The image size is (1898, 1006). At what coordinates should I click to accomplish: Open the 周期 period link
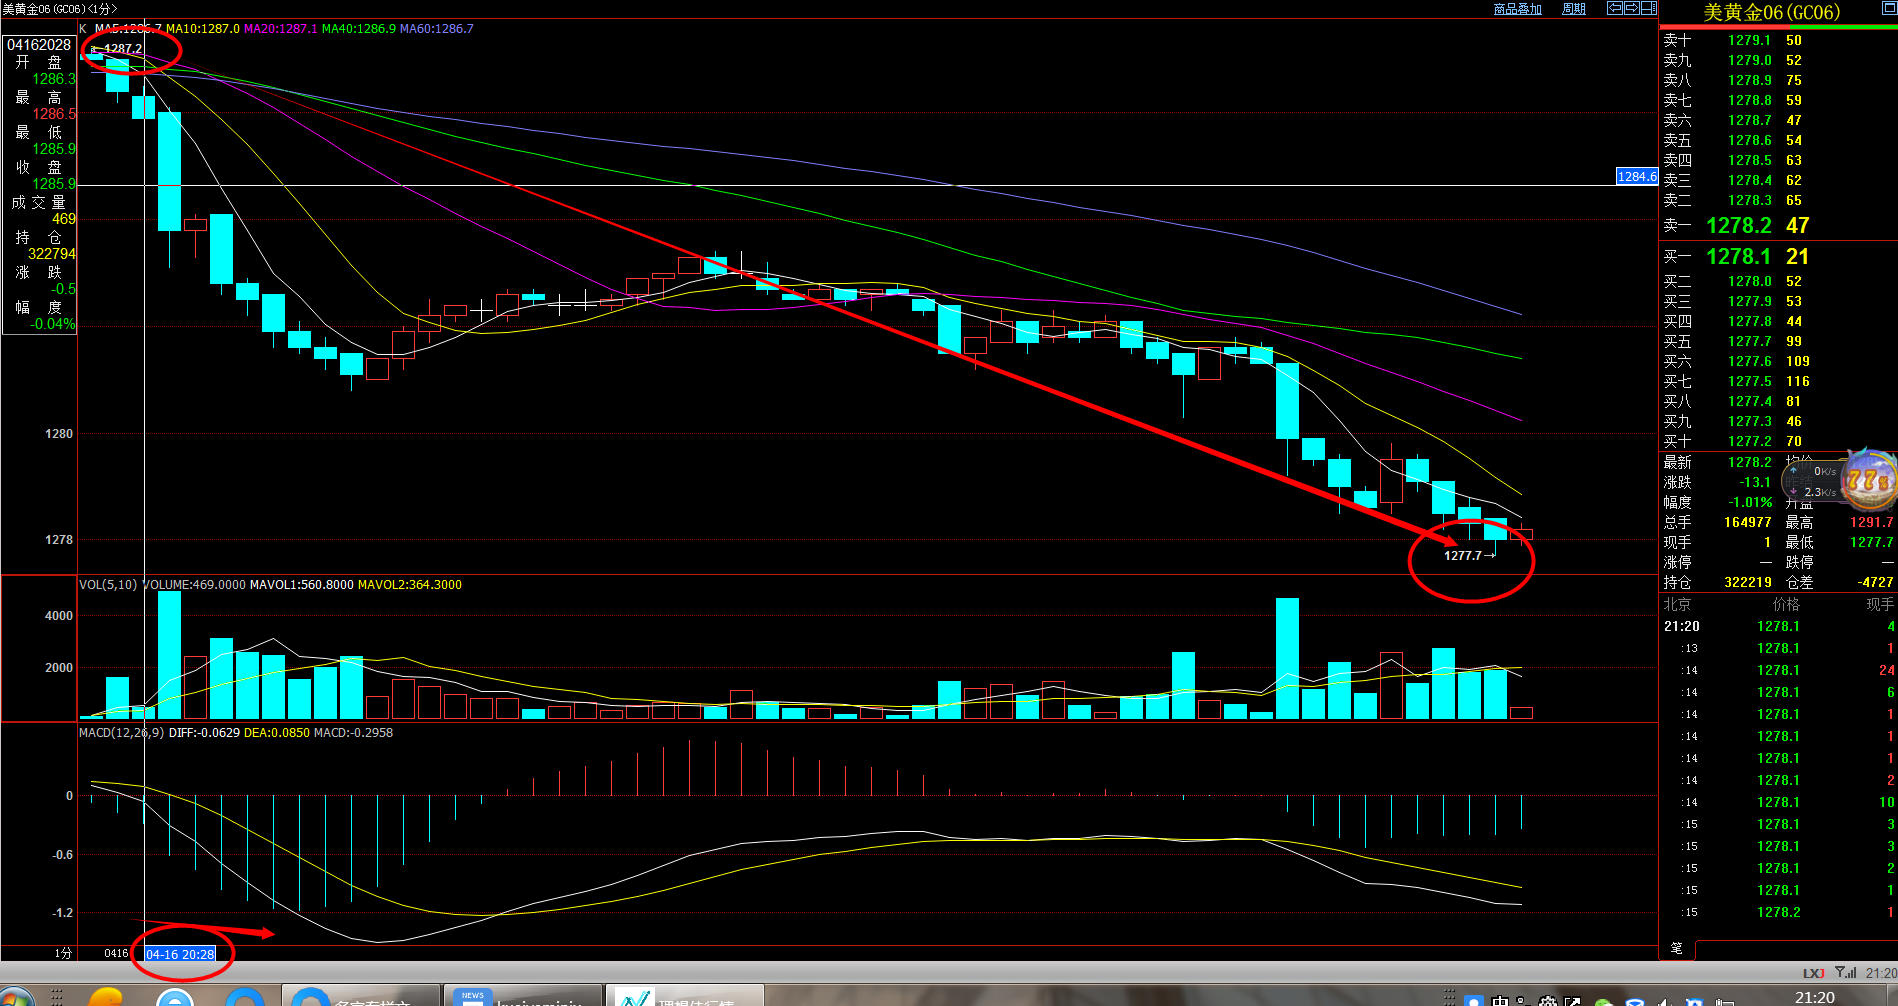click(x=1574, y=9)
